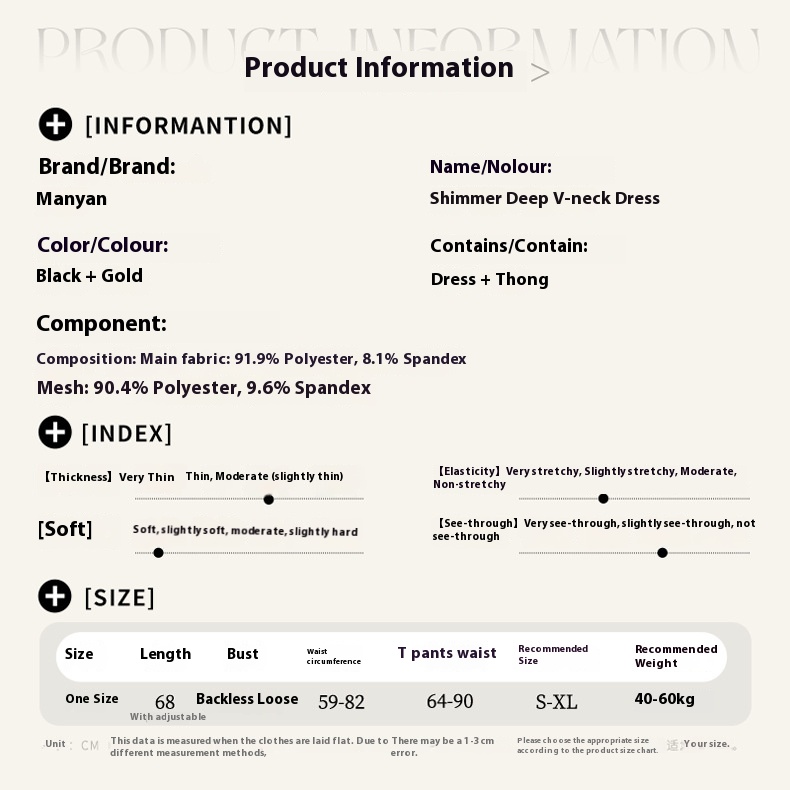This screenshot has height=790, width=790.
Task: Click the Black + Gold color value
Action: 89,276
